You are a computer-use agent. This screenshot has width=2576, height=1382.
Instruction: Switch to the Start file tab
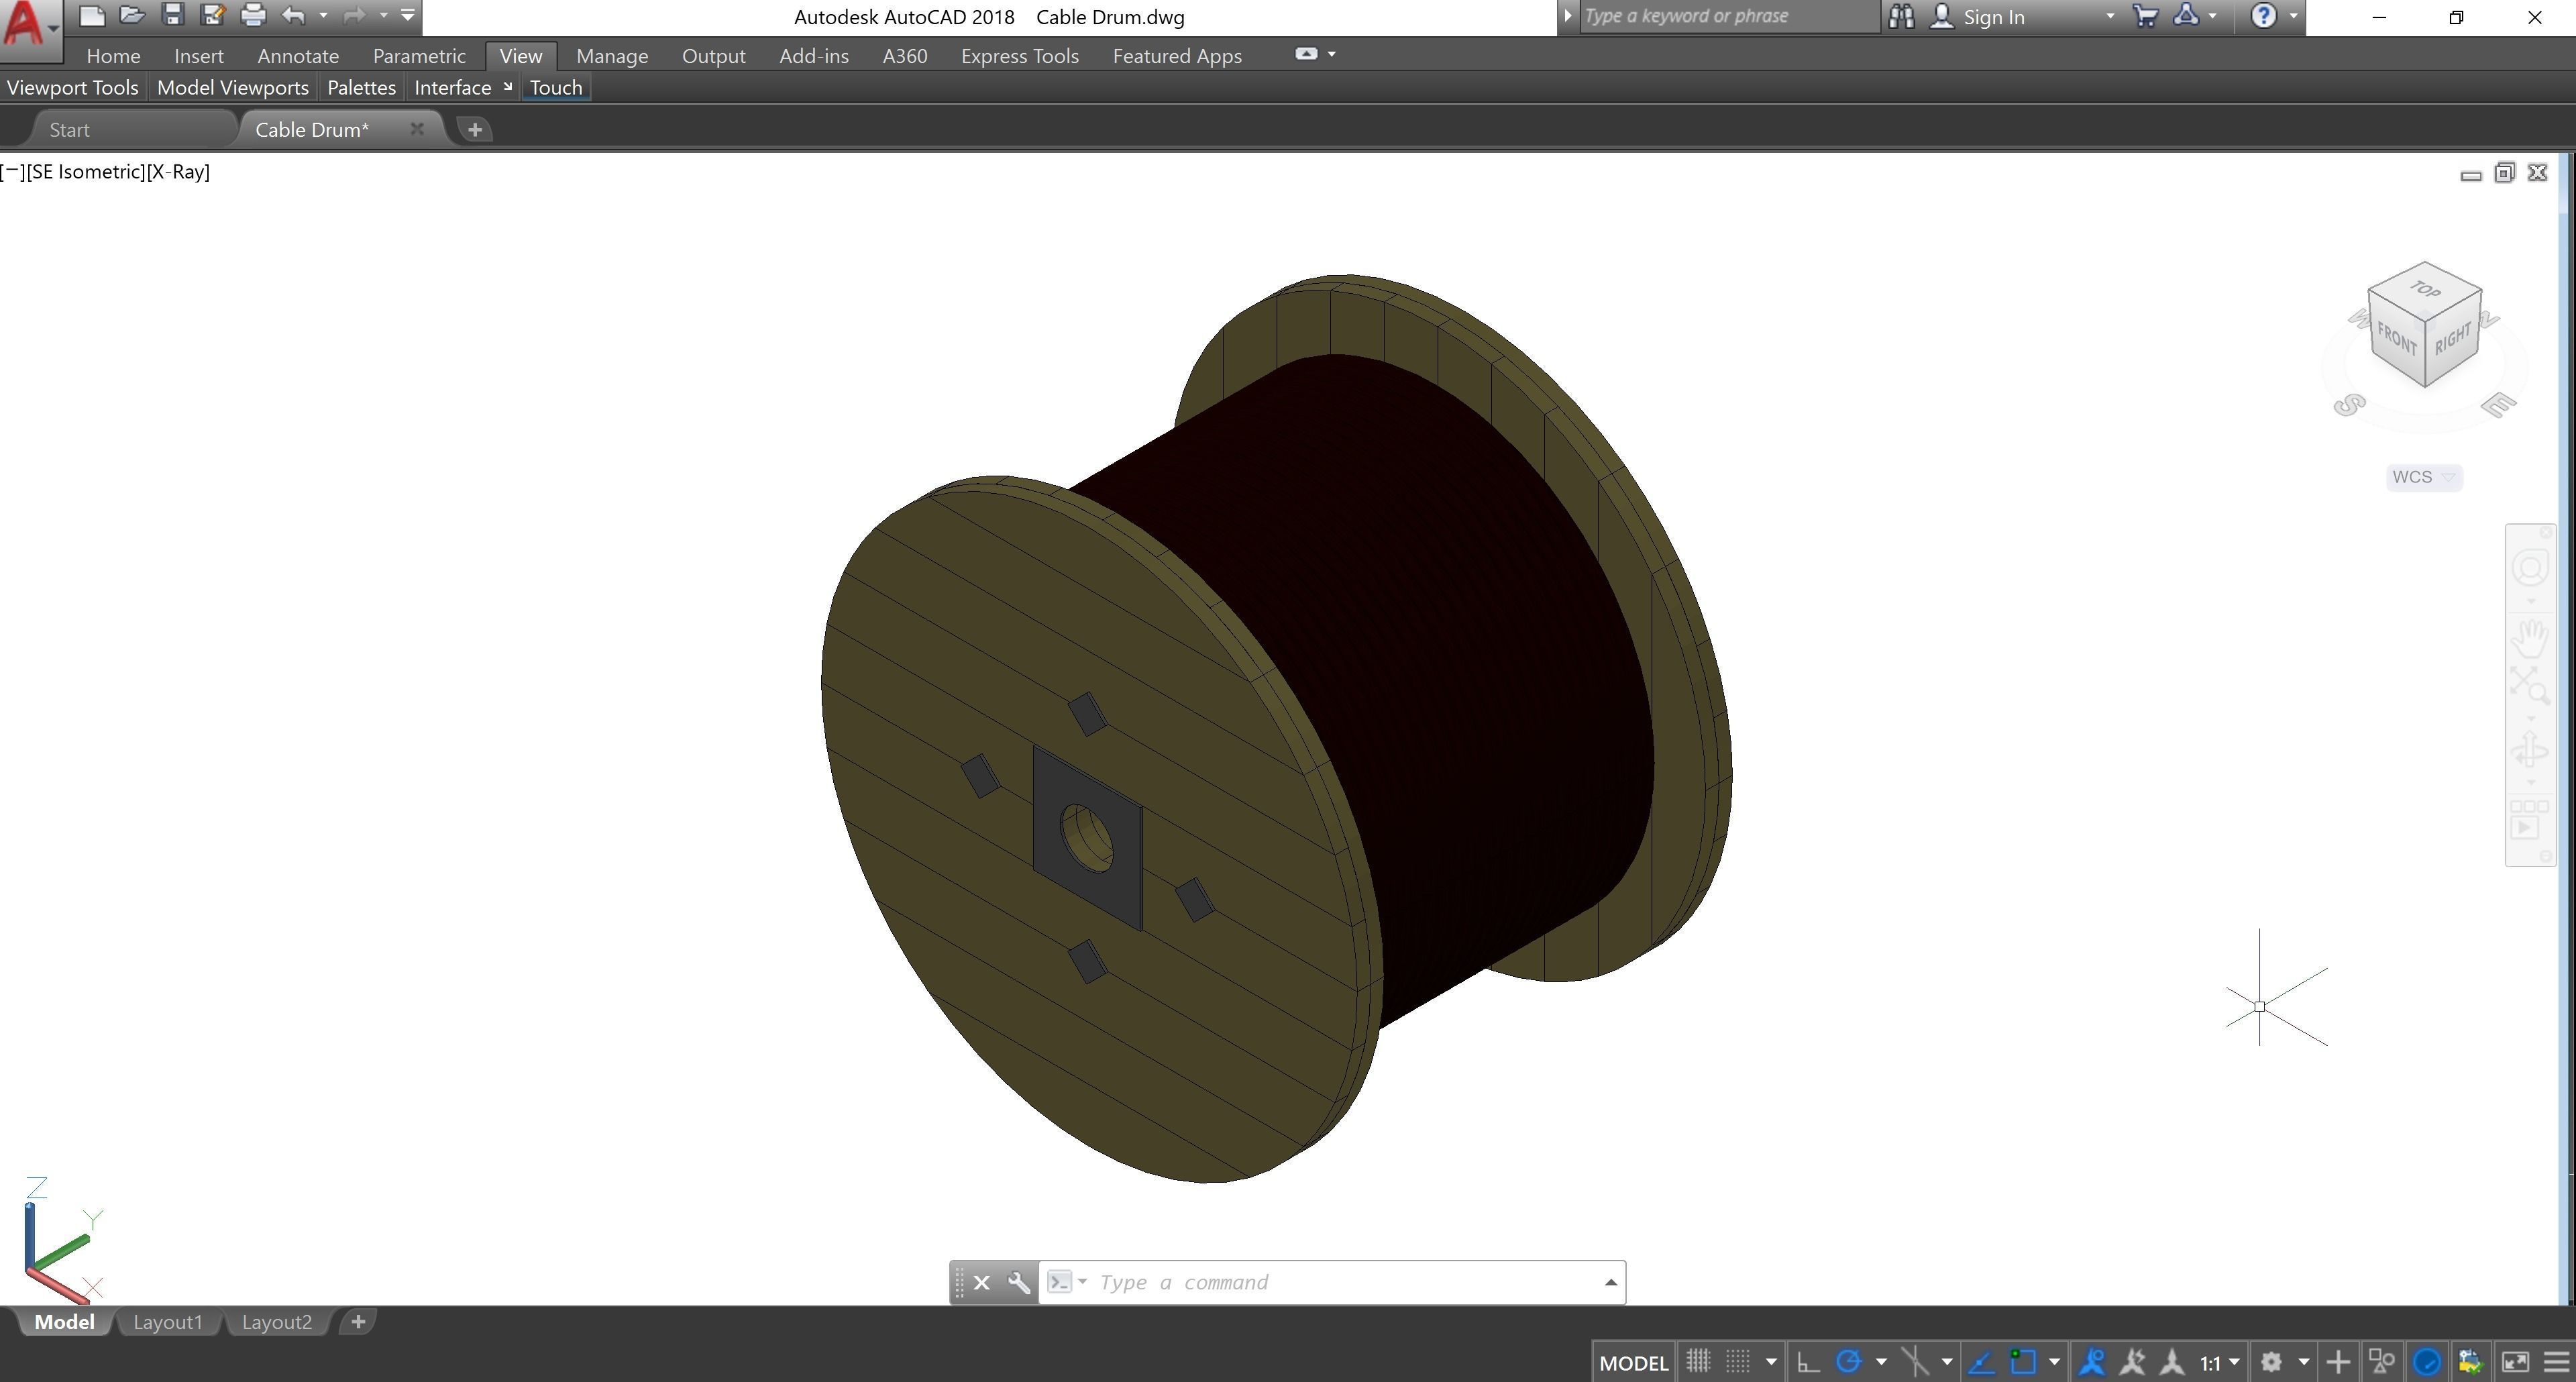coord(69,130)
